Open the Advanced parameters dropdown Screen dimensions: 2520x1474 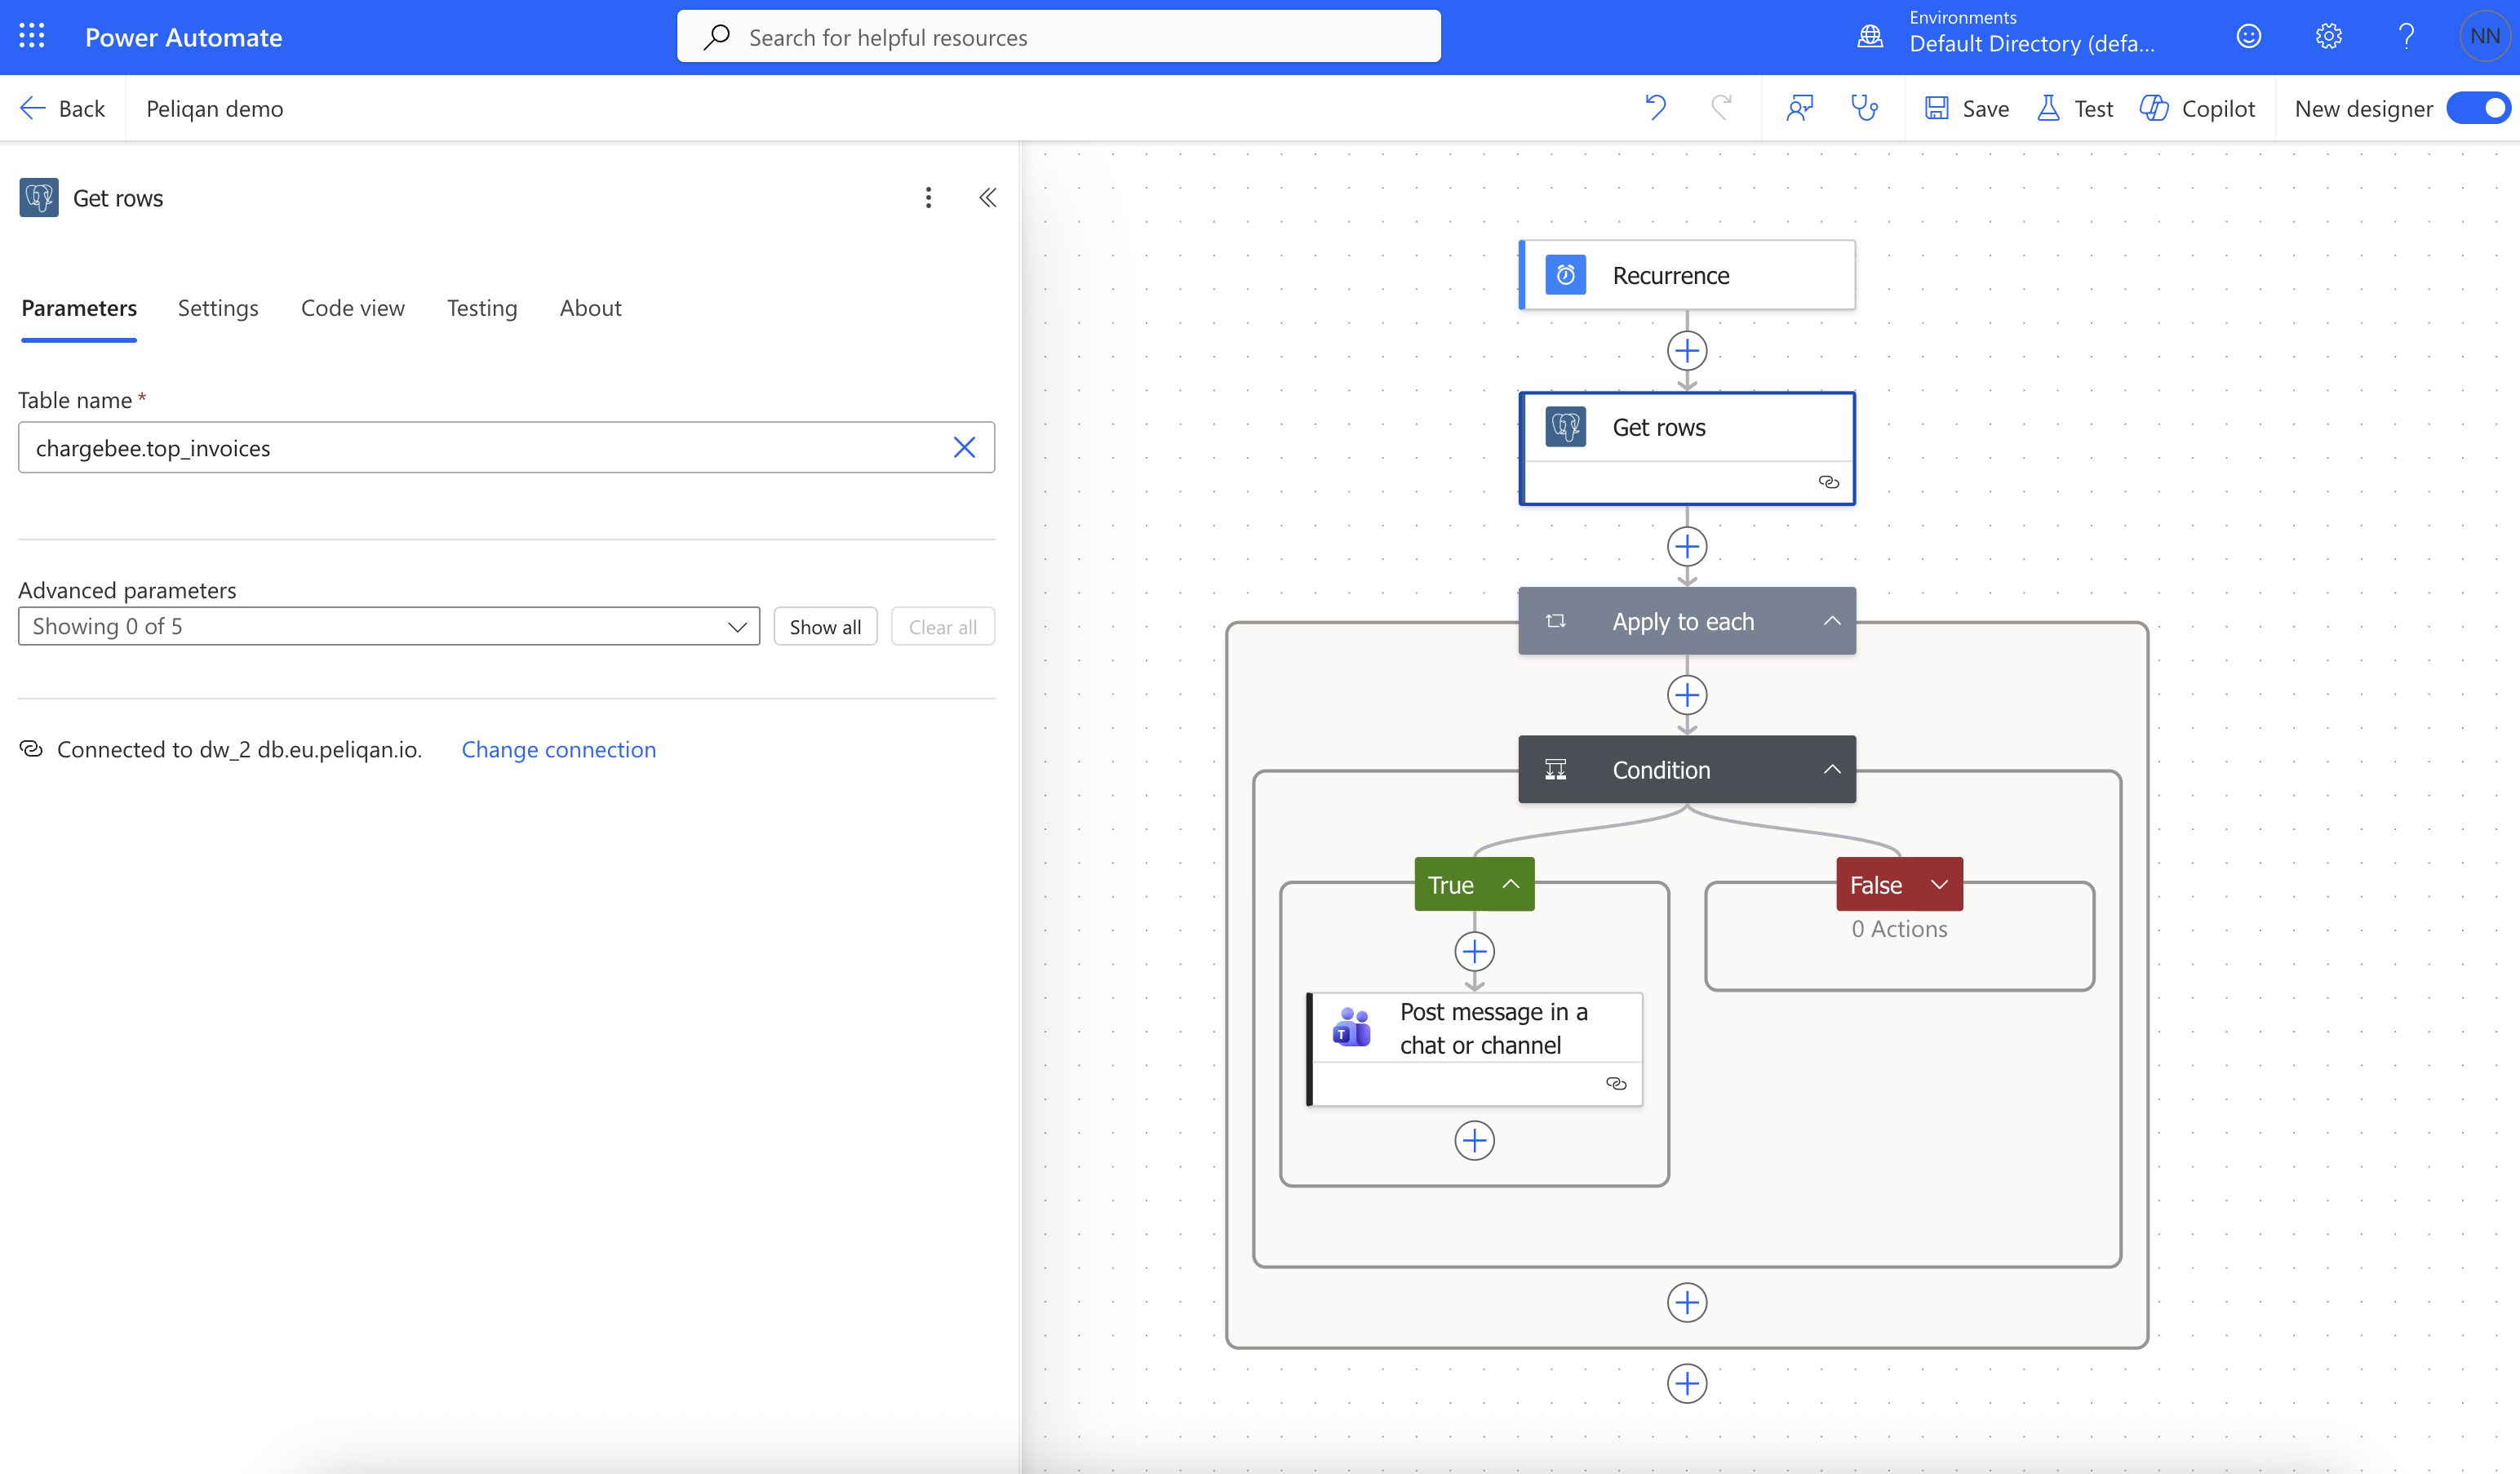(x=389, y=627)
